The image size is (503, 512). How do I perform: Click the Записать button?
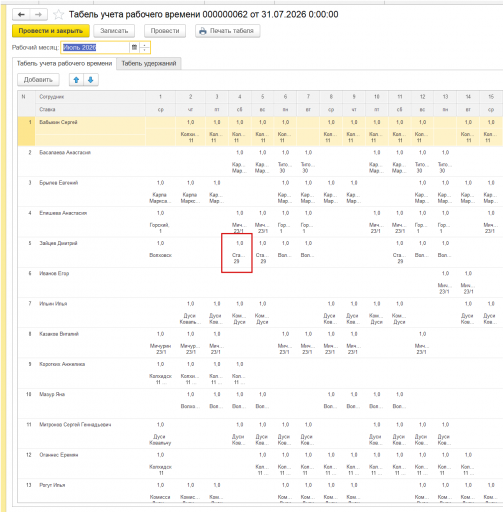114,31
